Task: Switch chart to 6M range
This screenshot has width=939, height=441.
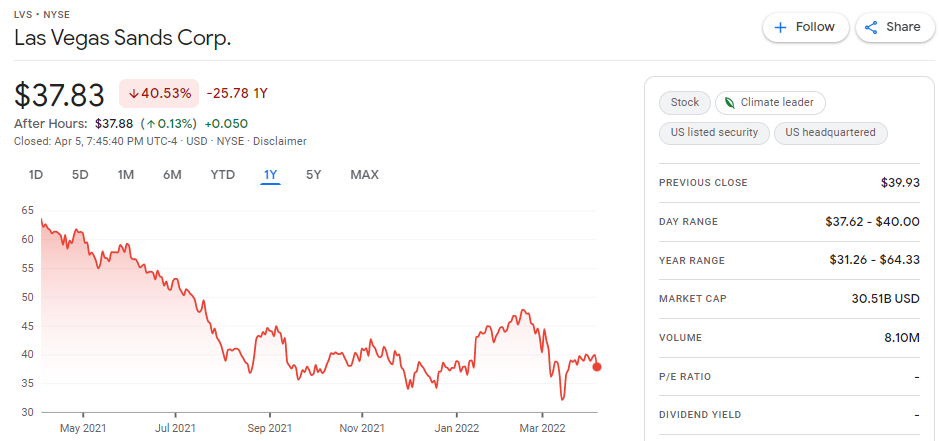Action: coord(172,175)
